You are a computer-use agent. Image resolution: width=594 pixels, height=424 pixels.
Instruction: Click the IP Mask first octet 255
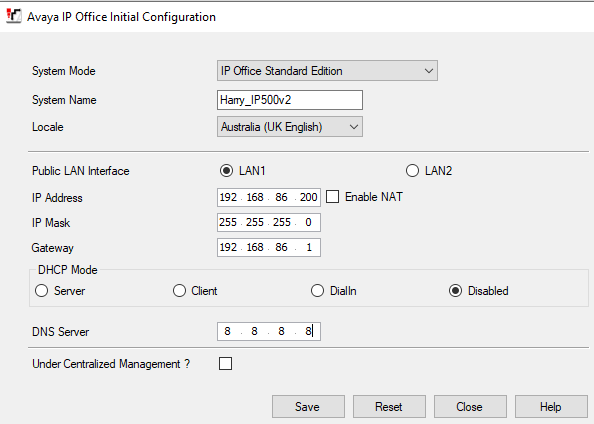228,222
